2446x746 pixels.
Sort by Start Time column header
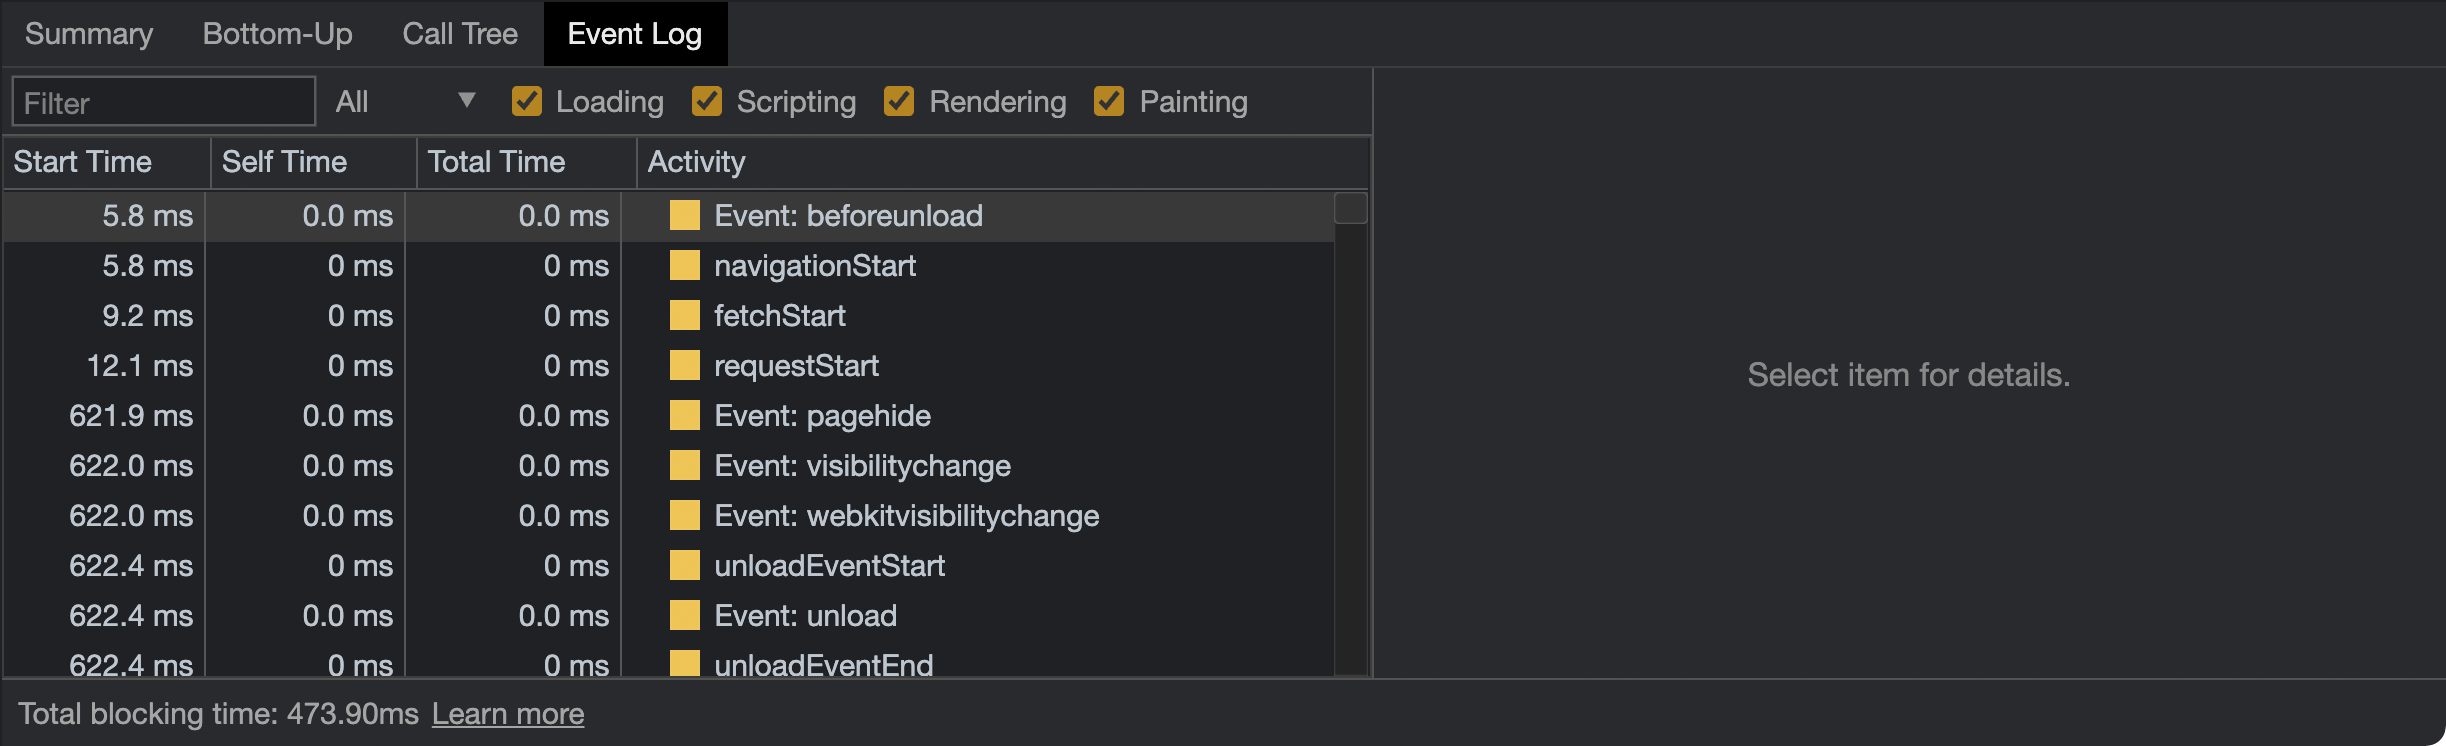click(83, 162)
